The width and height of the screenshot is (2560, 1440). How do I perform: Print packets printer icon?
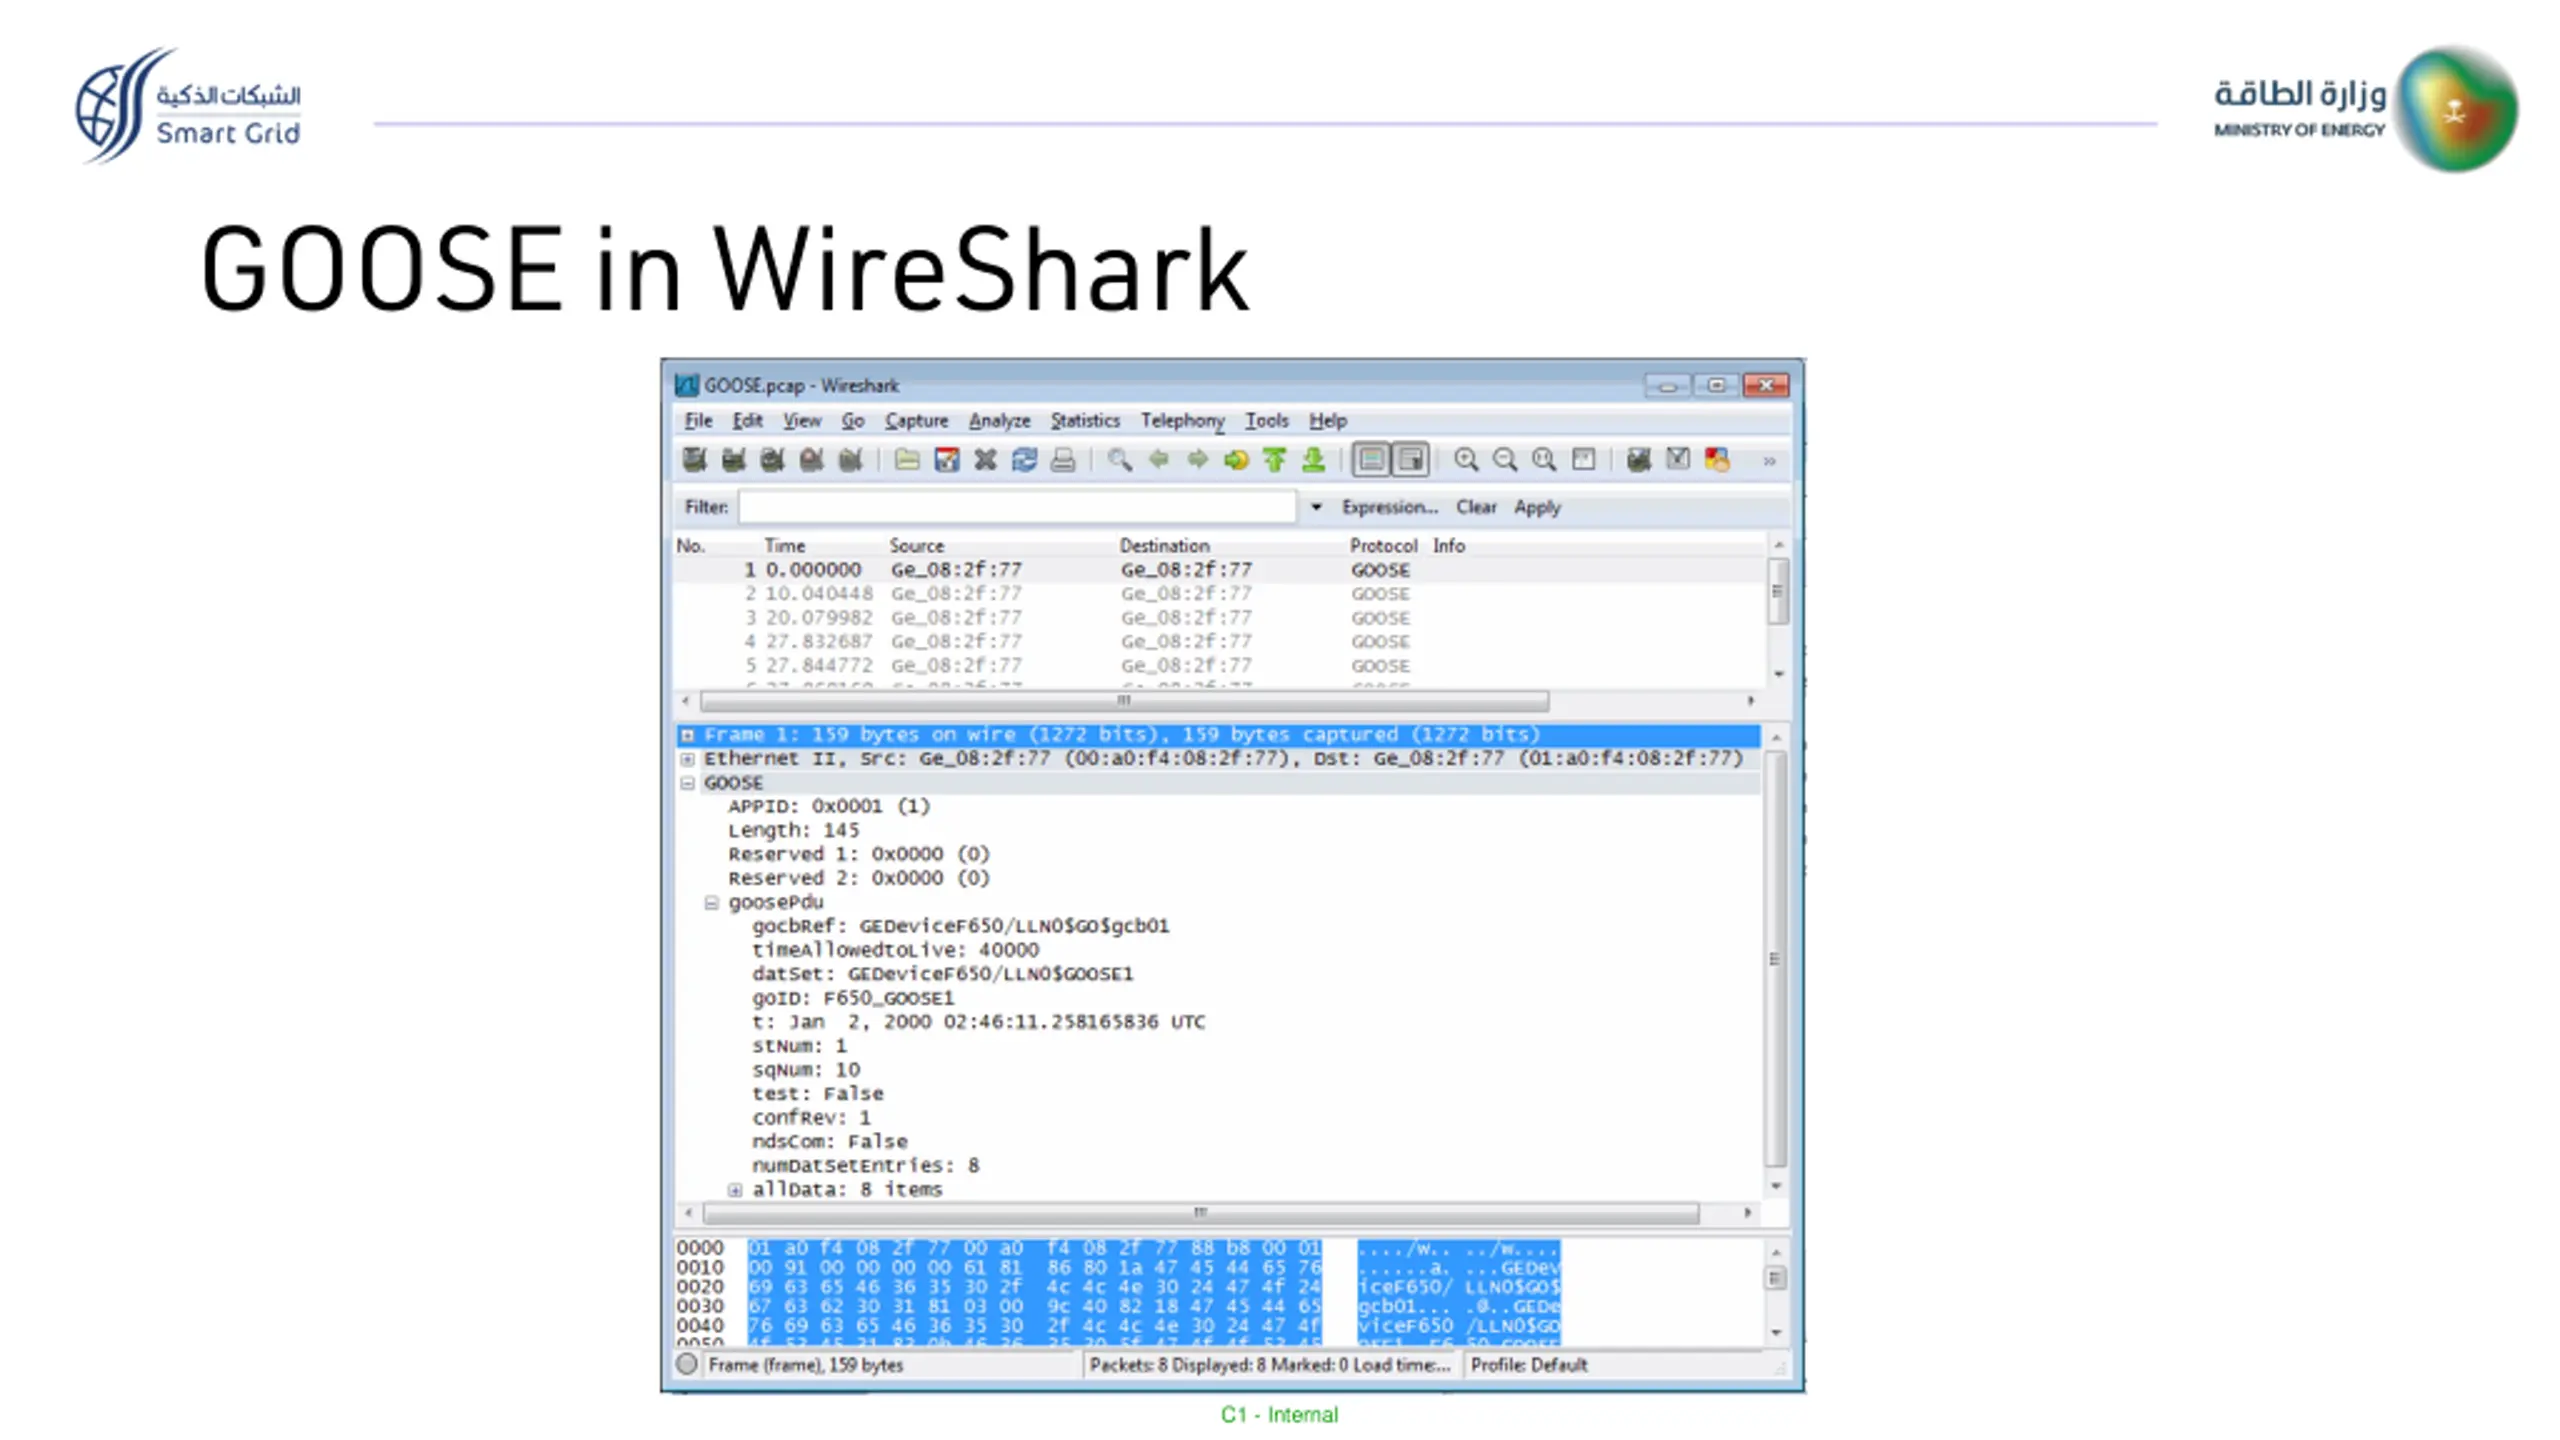click(x=1063, y=460)
